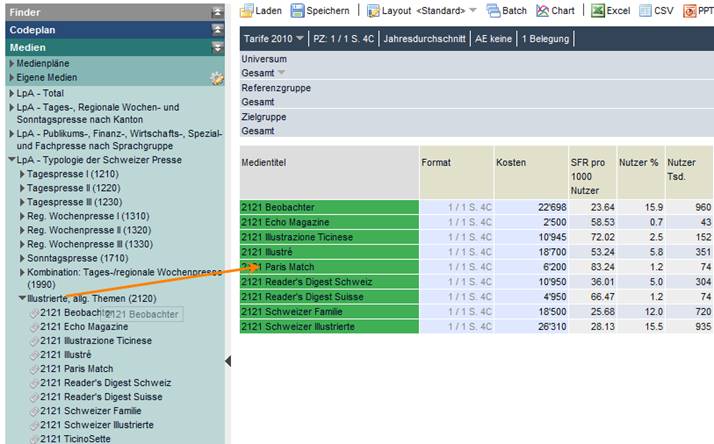Screen dimensions: 714x444
Task: Sort by the Format column header
Action: (x=456, y=172)
